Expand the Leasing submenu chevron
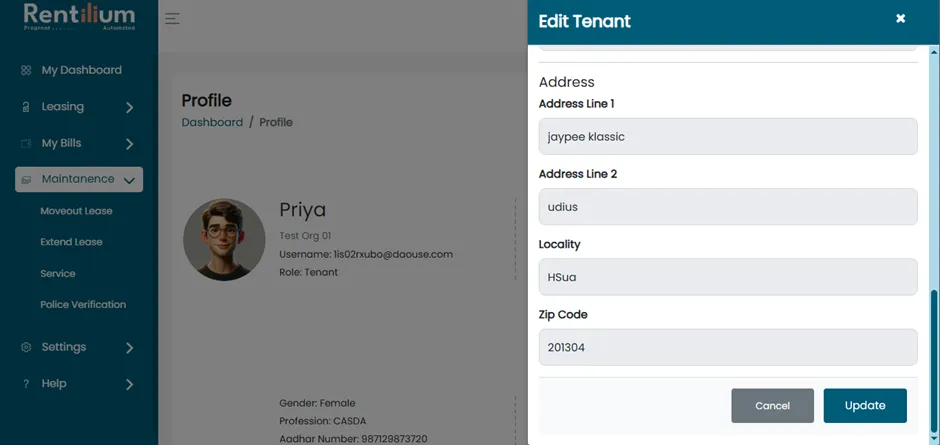Viewport: 940px width, 445px height. (x=129, y=108)
